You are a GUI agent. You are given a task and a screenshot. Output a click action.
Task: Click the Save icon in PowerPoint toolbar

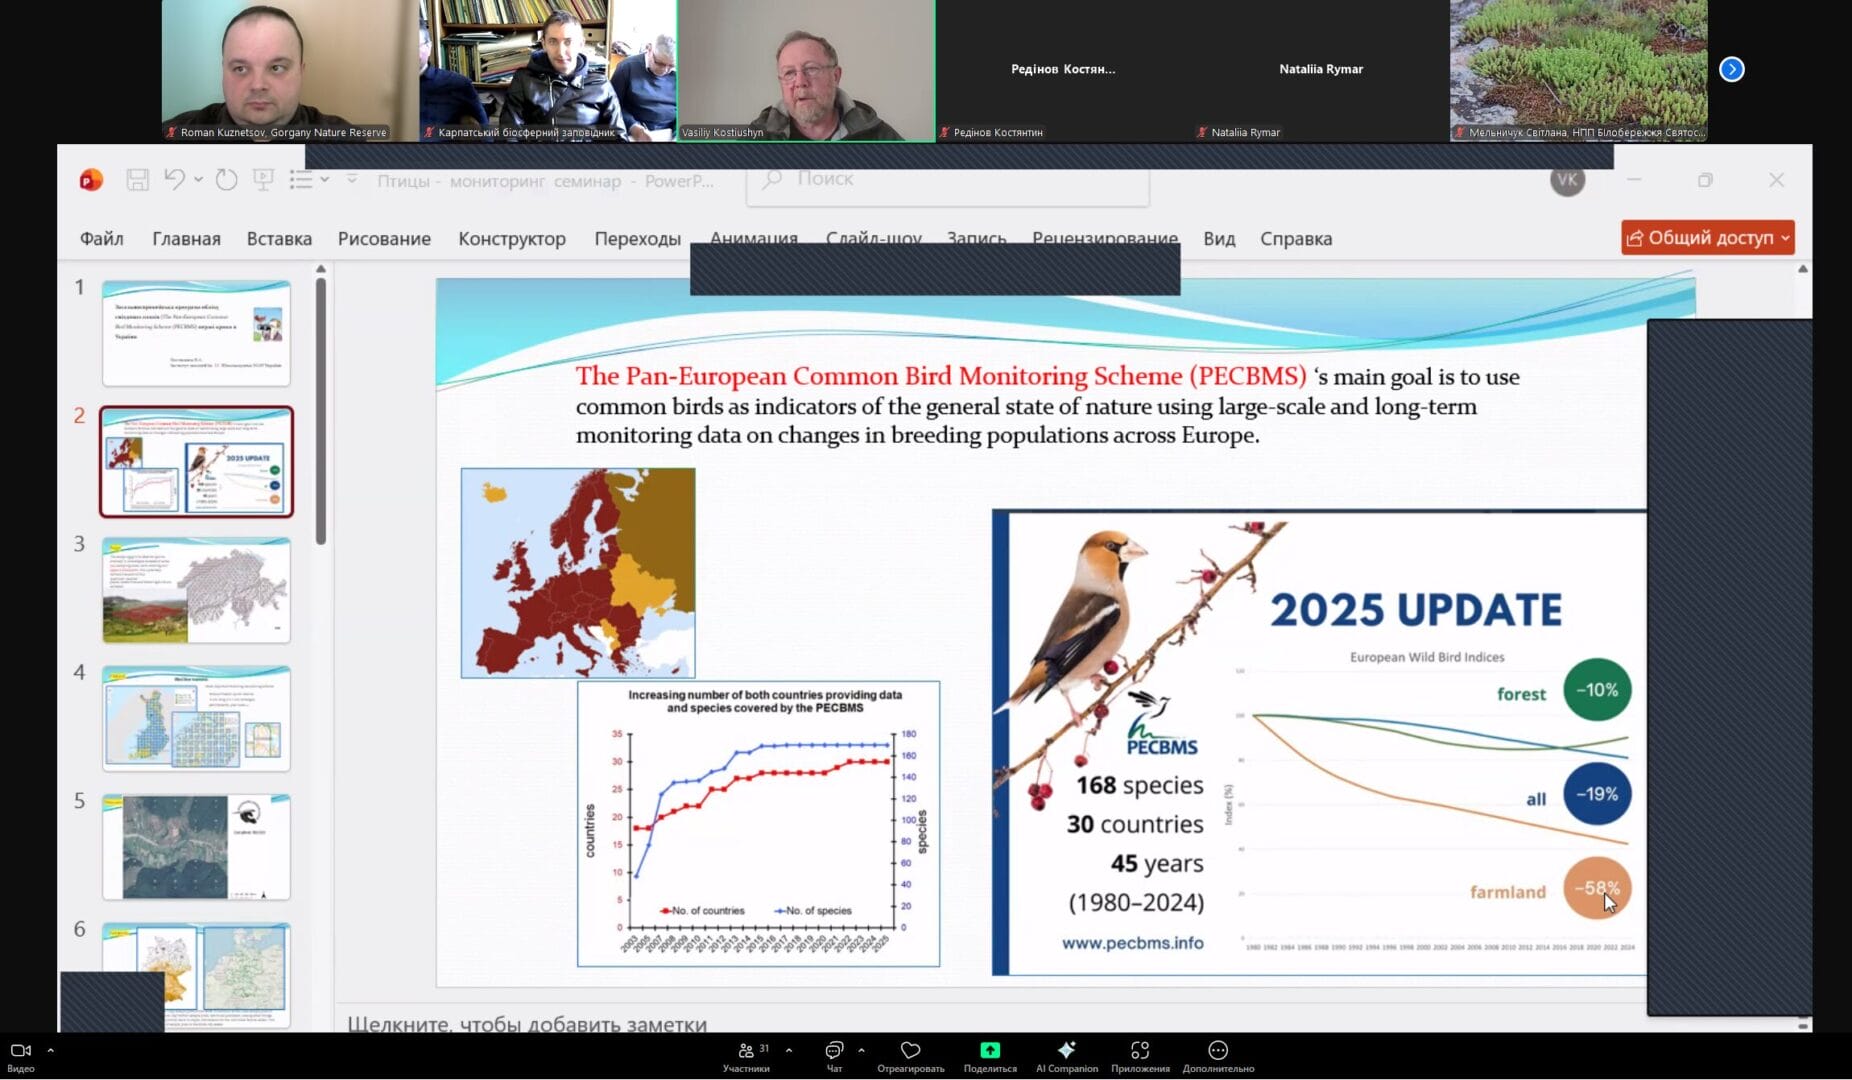click(137, 180)
